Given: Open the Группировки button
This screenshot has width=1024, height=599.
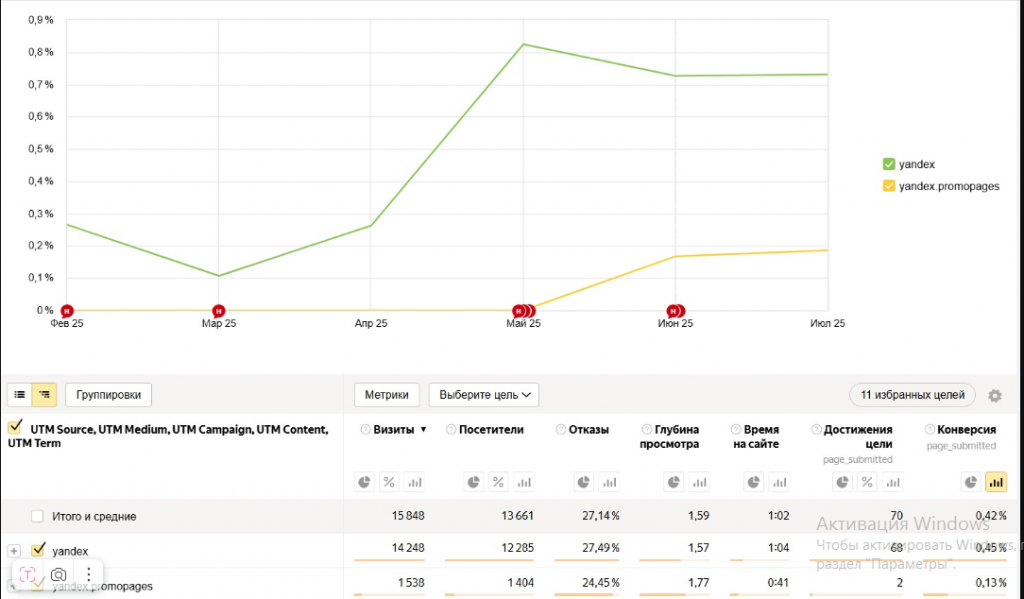Looking at the screenshot, I should (x=109, y=395).
